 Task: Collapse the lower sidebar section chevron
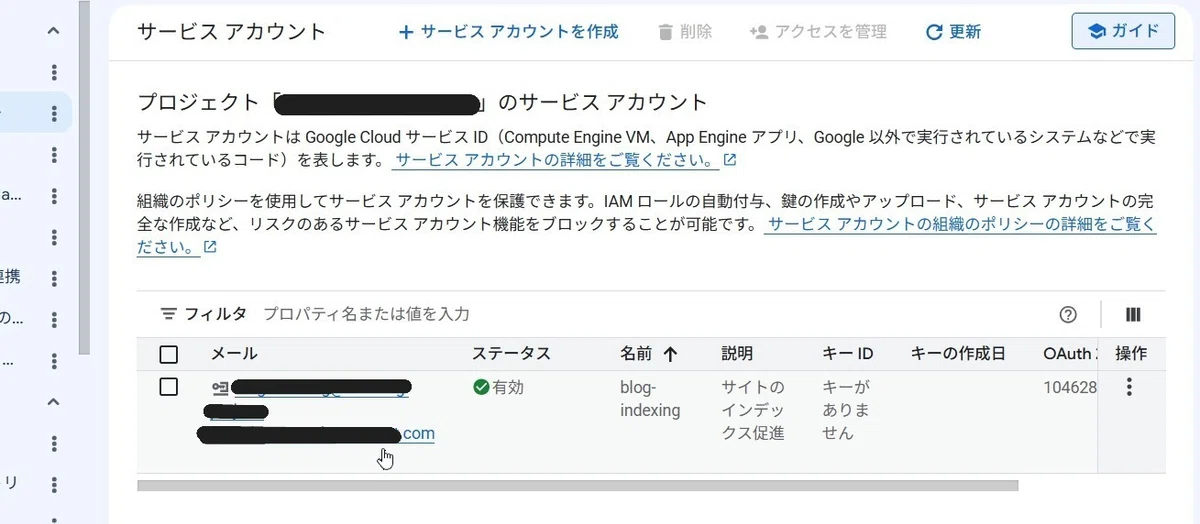coord(54,401)
